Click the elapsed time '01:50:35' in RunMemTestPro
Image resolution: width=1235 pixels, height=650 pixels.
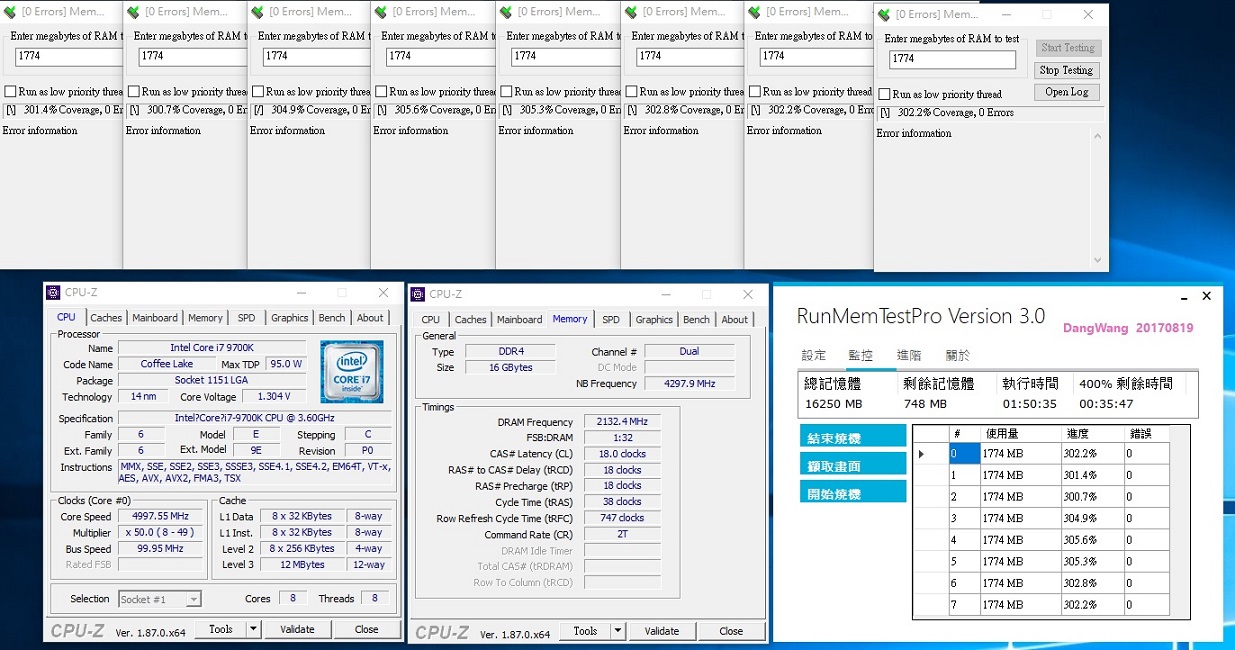(1029, 404)
